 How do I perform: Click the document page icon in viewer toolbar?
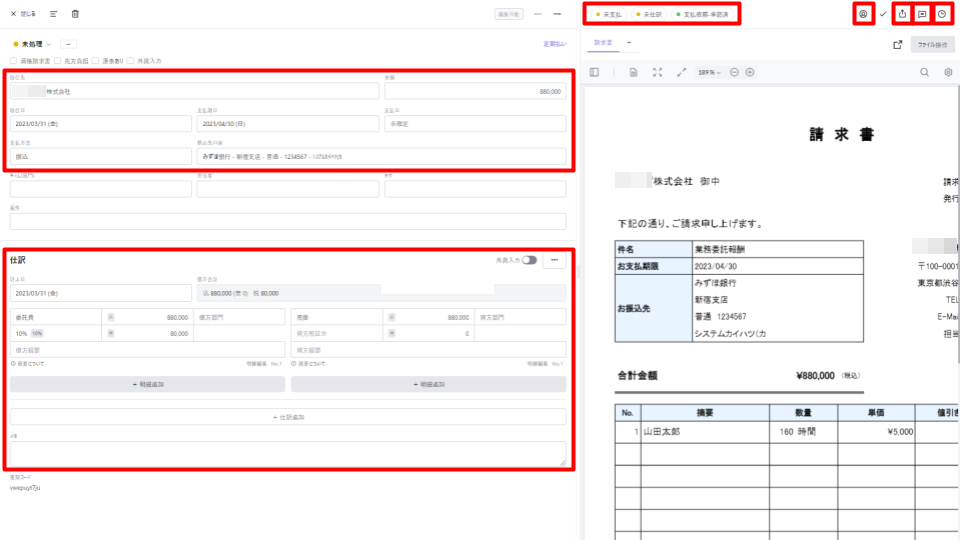pos(633,72)
